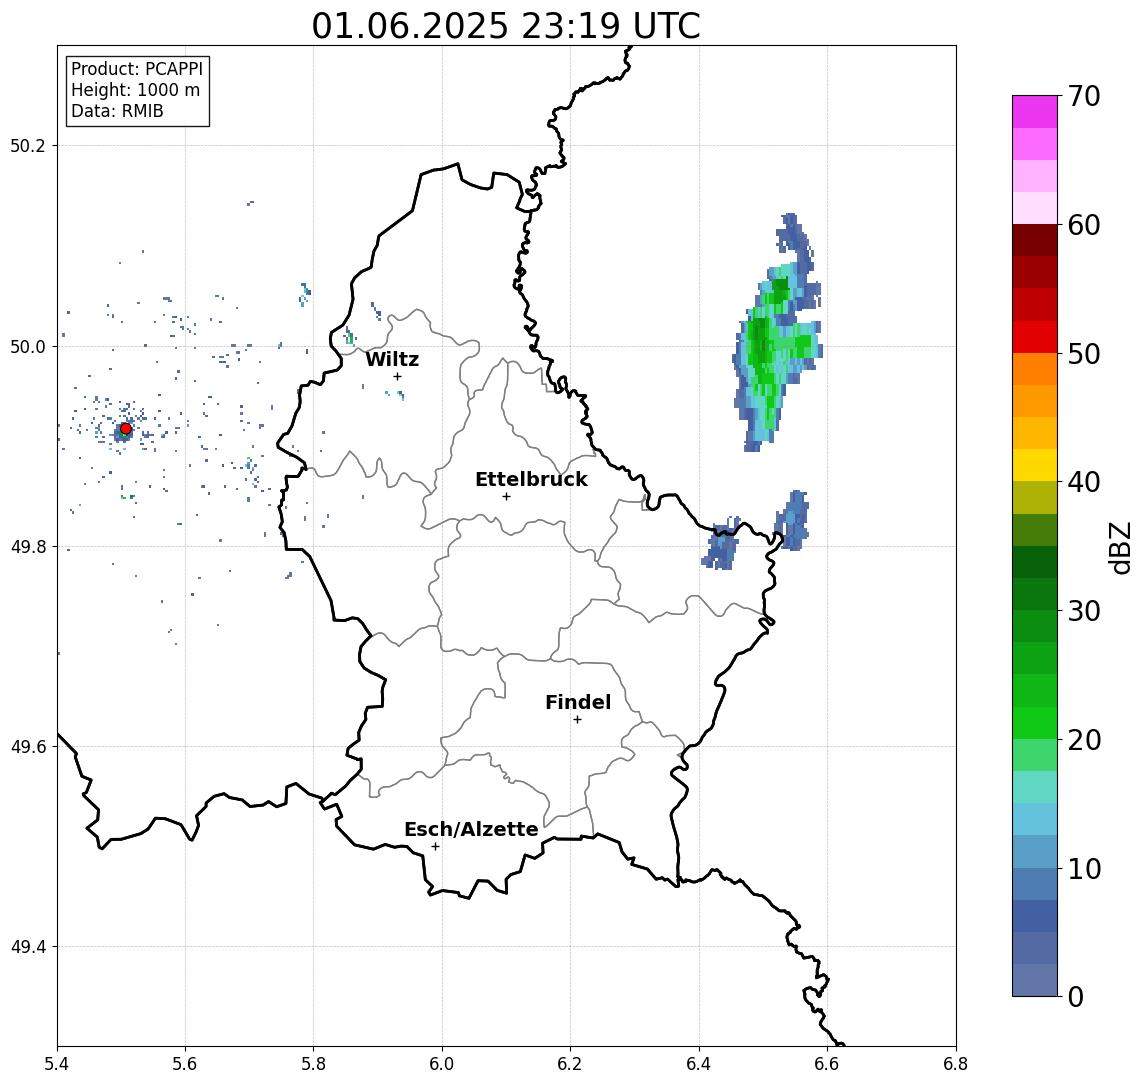Click the magenta top colorbar segment
The image size is (1145, 1084).
pos(1035,112)
